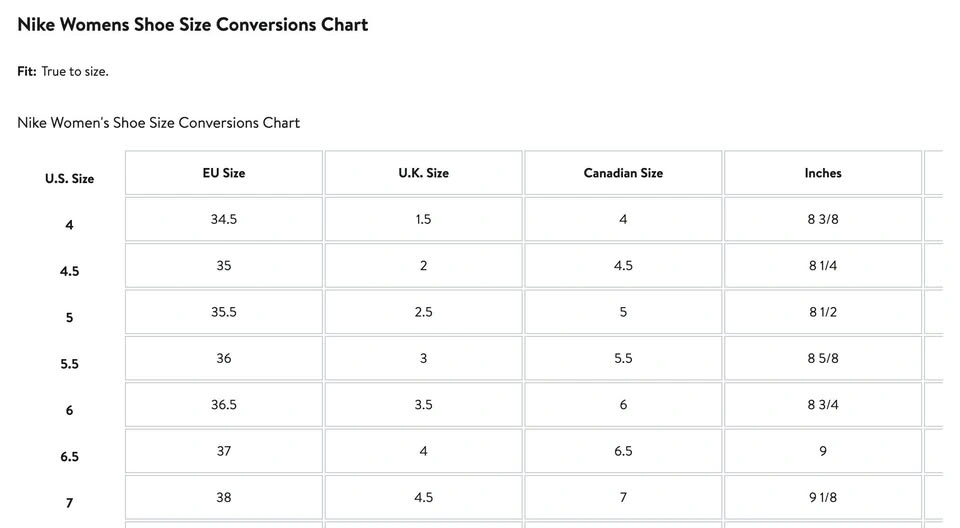Select the EU size 36.5 cell
Screen dimensions: 960x528
[x=223, y=405]
